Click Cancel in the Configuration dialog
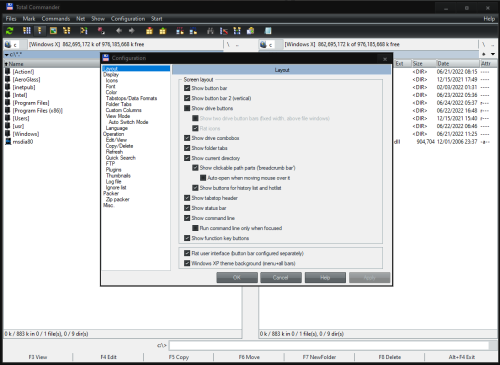 pos(281,278)
